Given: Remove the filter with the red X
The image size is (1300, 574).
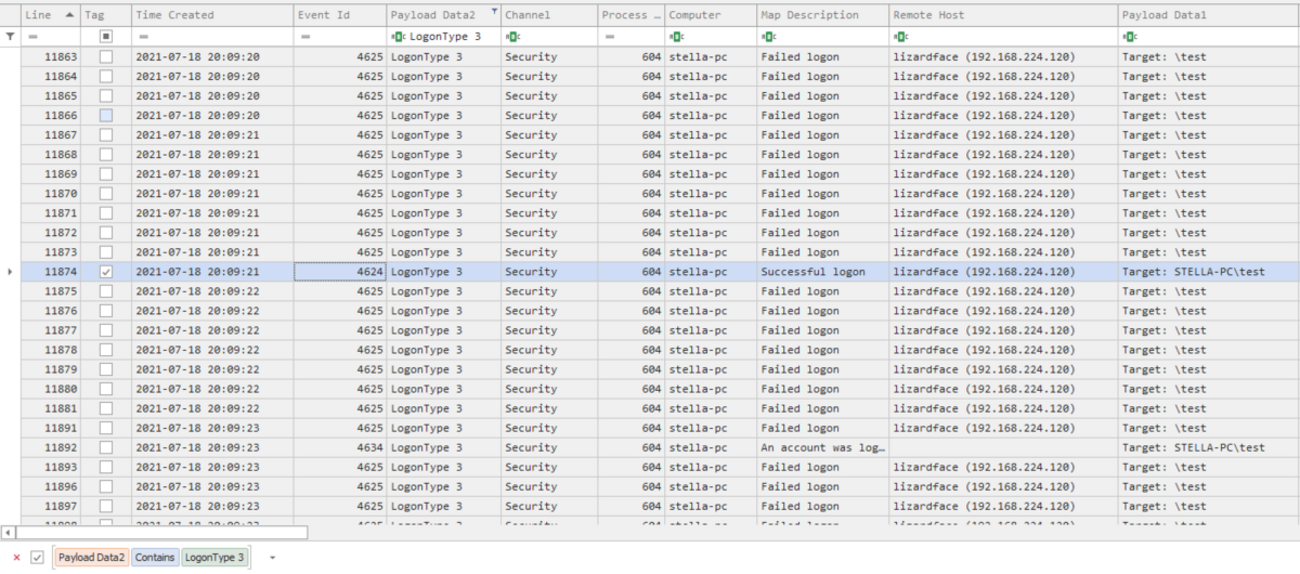Looking at the screenshot, I should pyautogui.click(x=16, y=557).
